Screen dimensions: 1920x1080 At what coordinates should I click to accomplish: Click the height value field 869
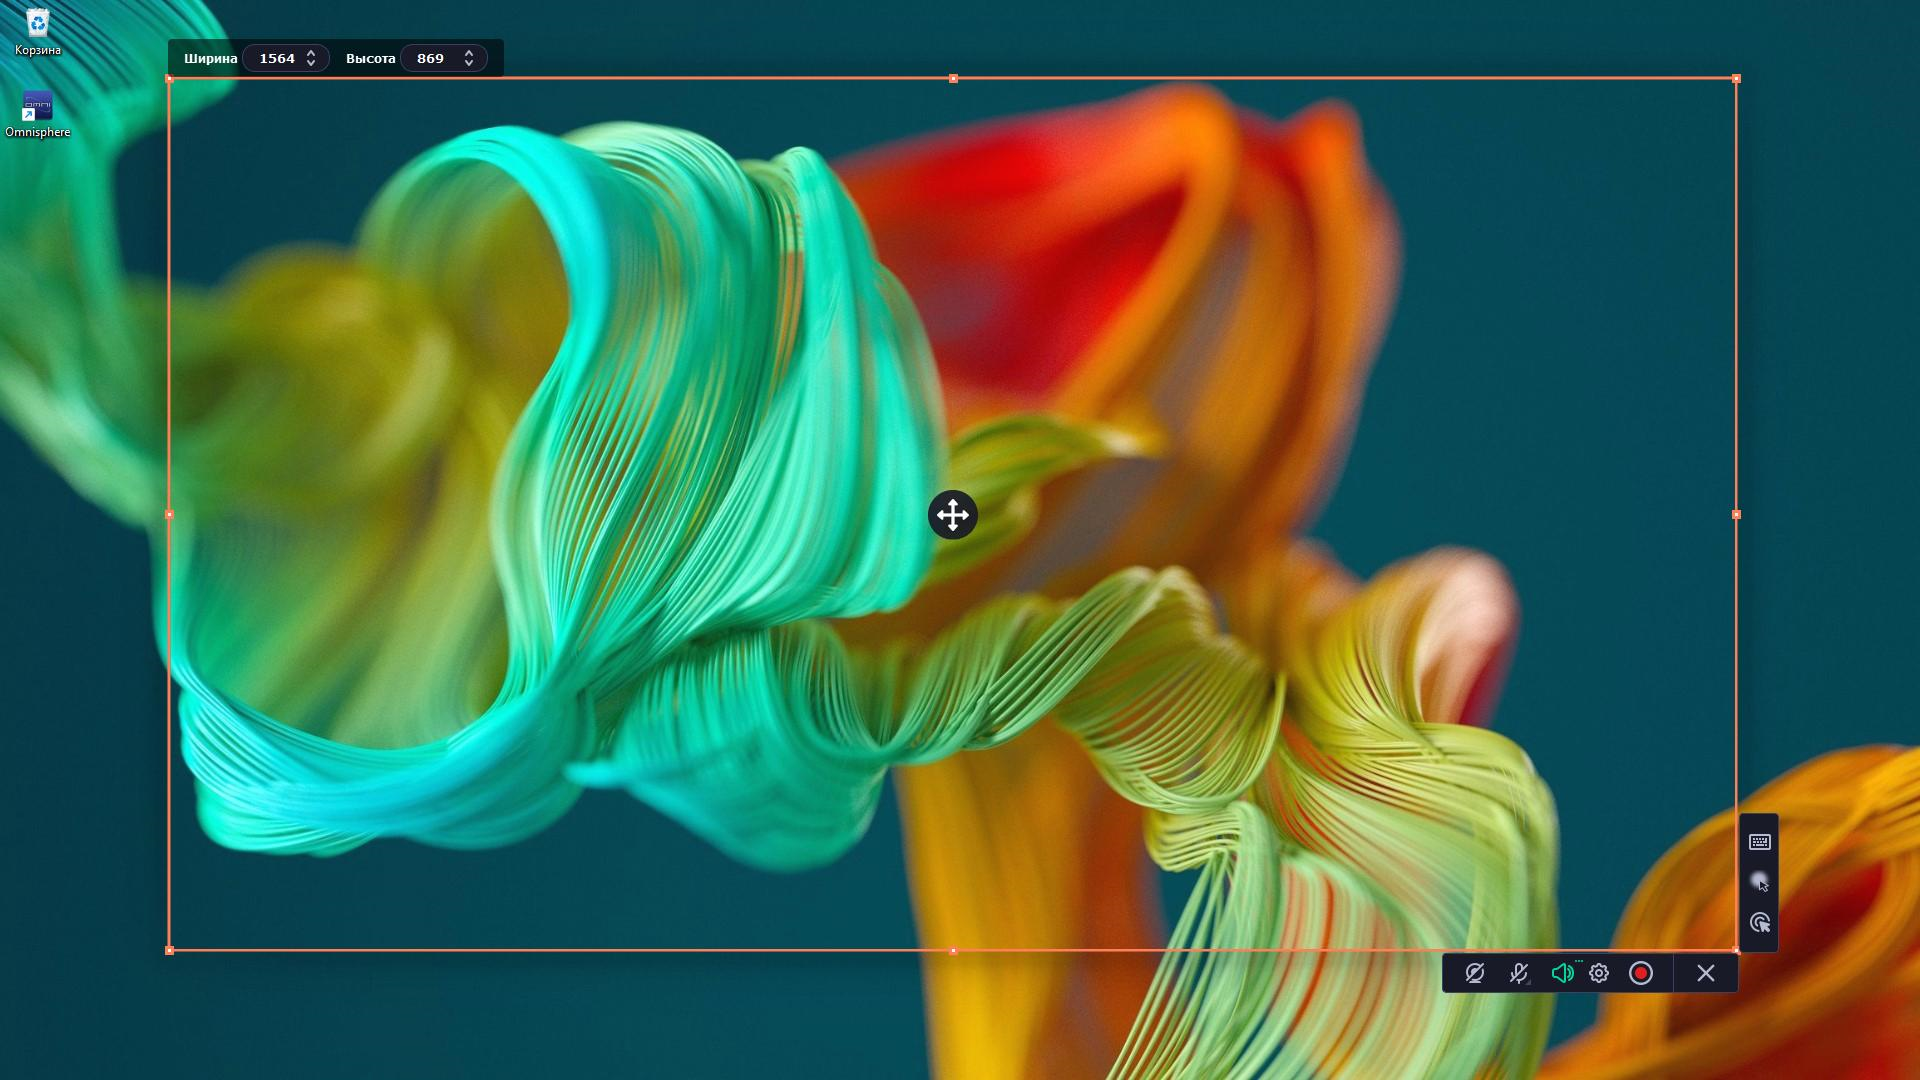point(431,58)
